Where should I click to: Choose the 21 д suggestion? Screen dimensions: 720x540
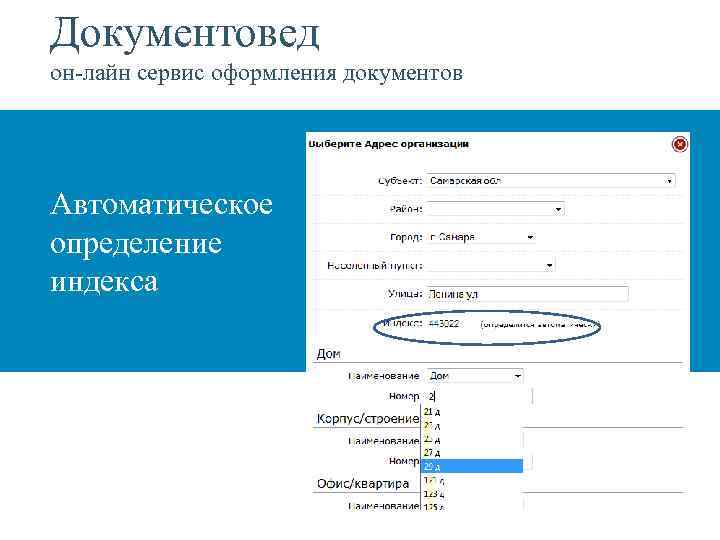(472, 412)
